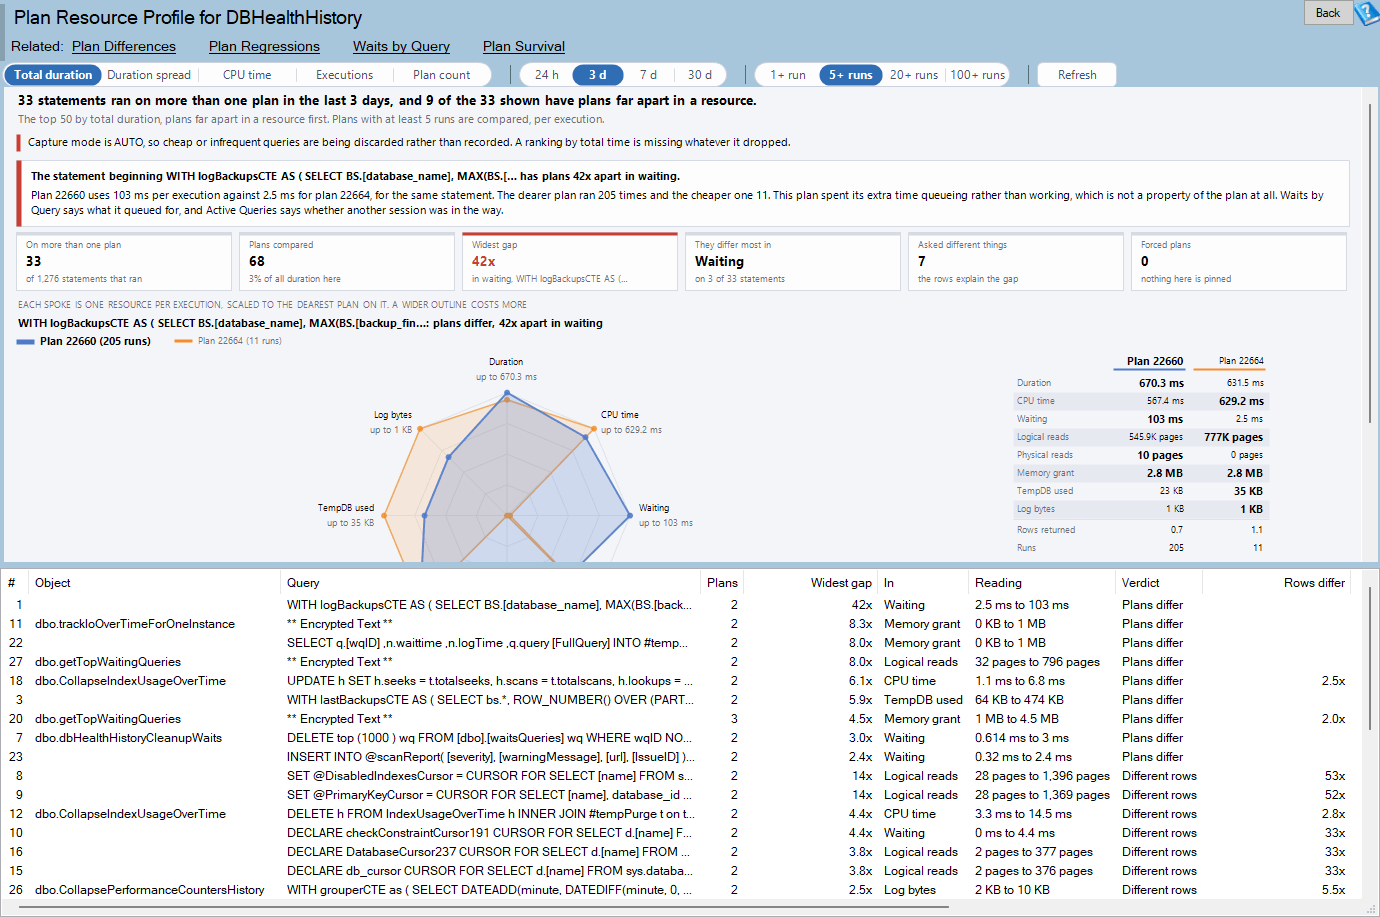Open the 'Widest gap' 42x card
The image size is (1380, 917).
point(570,262)
